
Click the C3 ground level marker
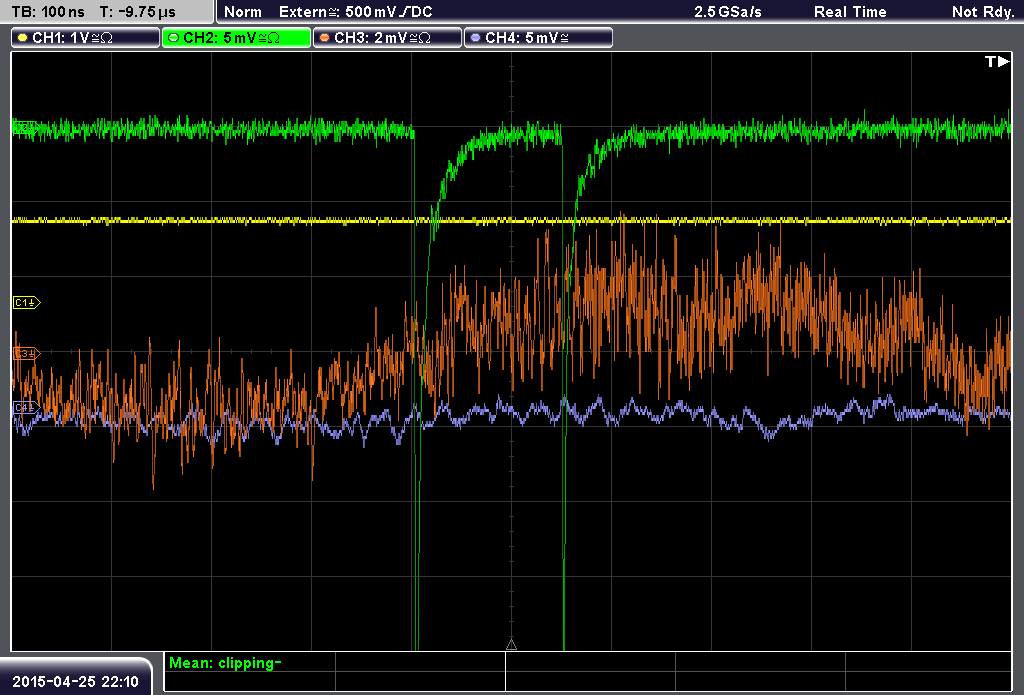pyautogui.click(x=27, y=353)
